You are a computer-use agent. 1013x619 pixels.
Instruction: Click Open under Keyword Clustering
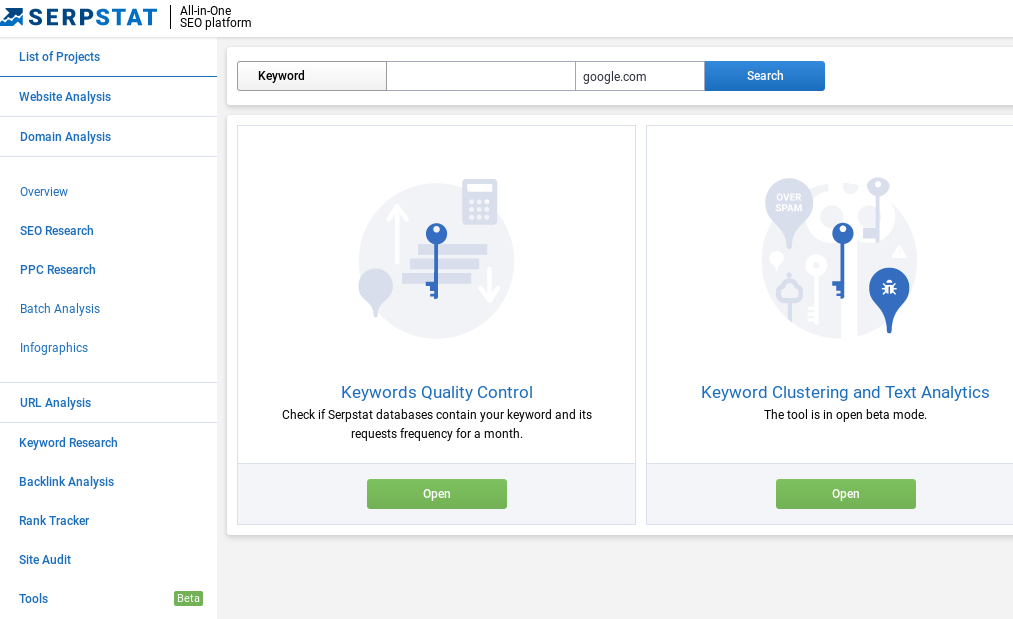(846, 494)
